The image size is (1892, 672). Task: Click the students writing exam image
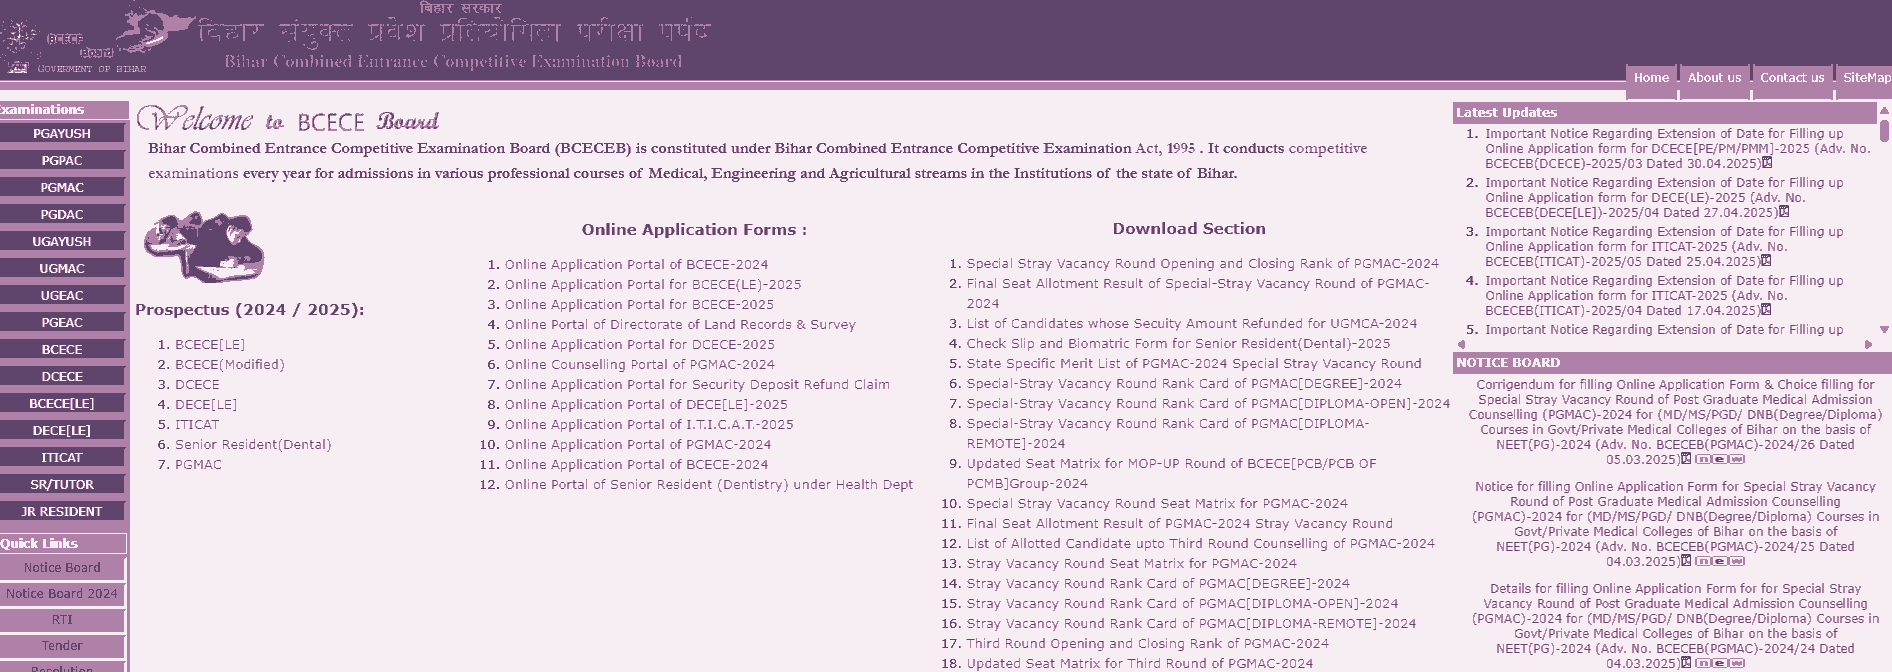(x=204, y=247)
